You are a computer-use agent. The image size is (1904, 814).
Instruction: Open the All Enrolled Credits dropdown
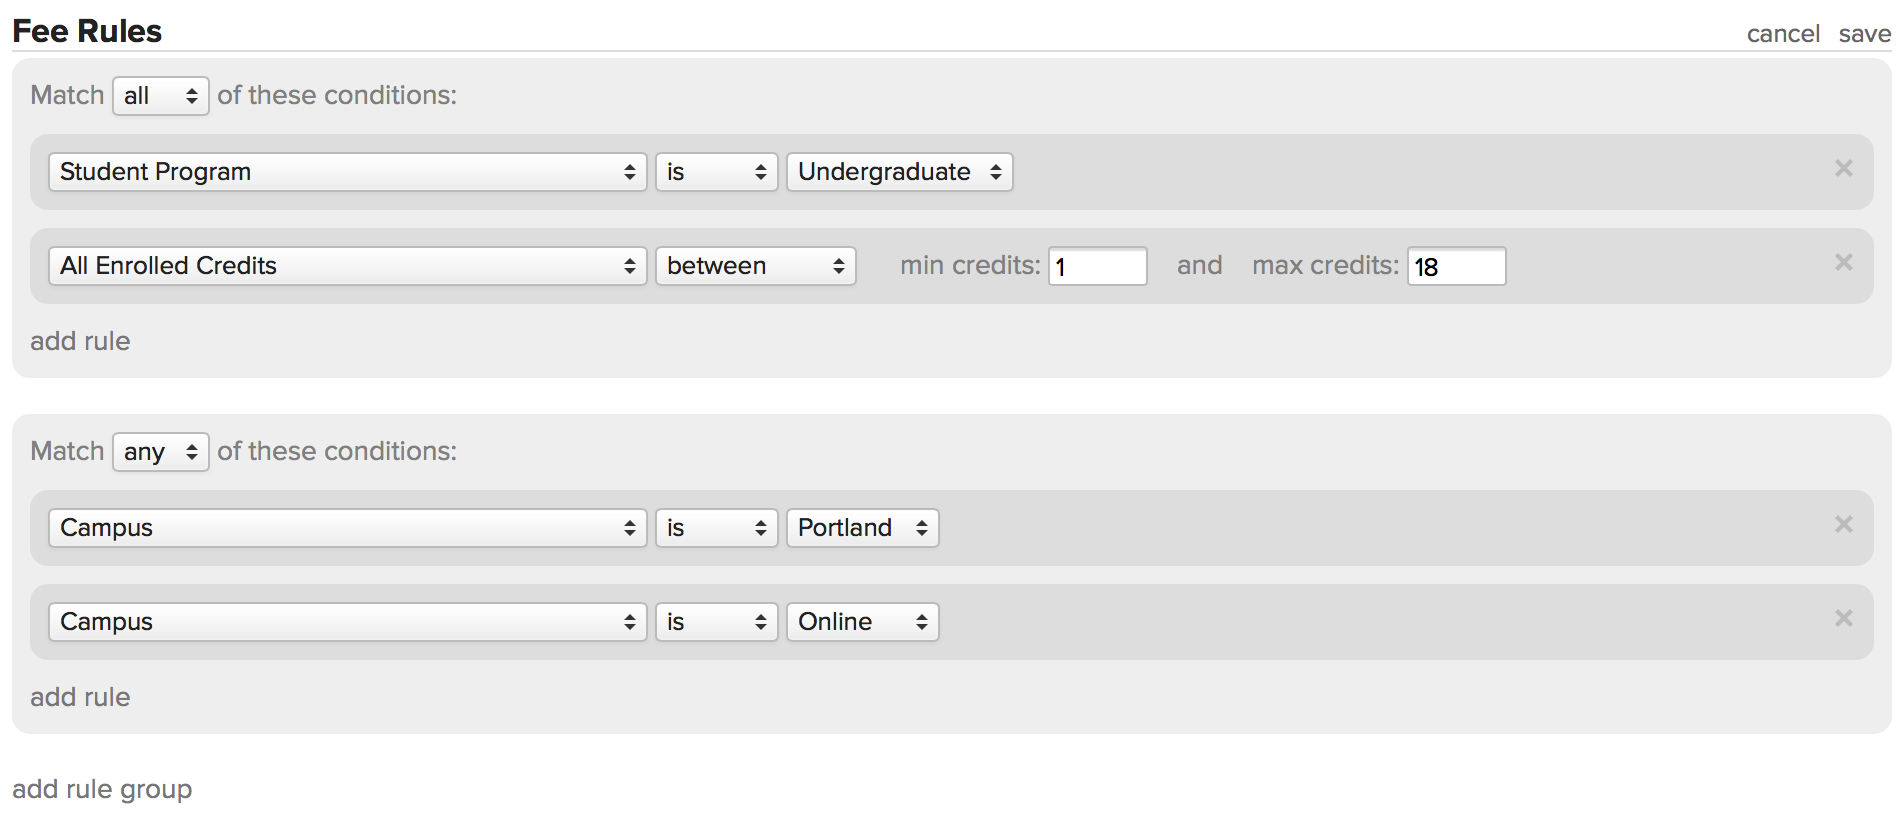click(347, 266)
